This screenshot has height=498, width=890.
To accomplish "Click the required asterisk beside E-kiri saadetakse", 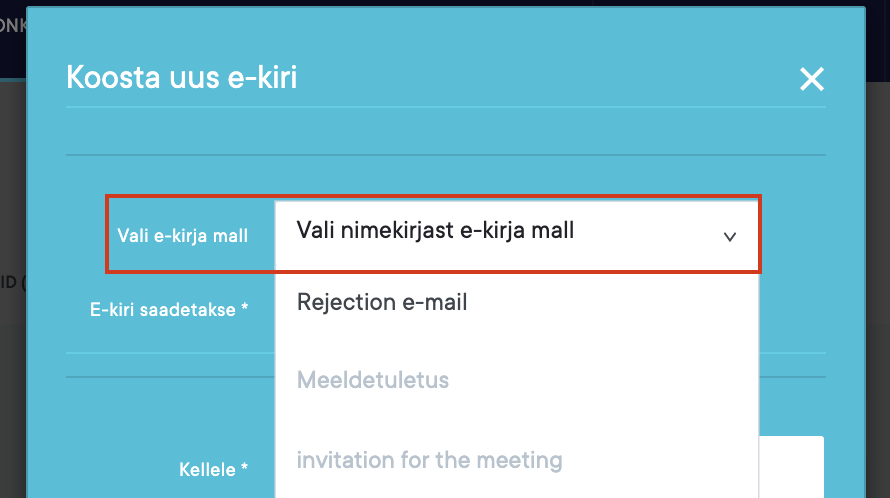I will point(244,309).
